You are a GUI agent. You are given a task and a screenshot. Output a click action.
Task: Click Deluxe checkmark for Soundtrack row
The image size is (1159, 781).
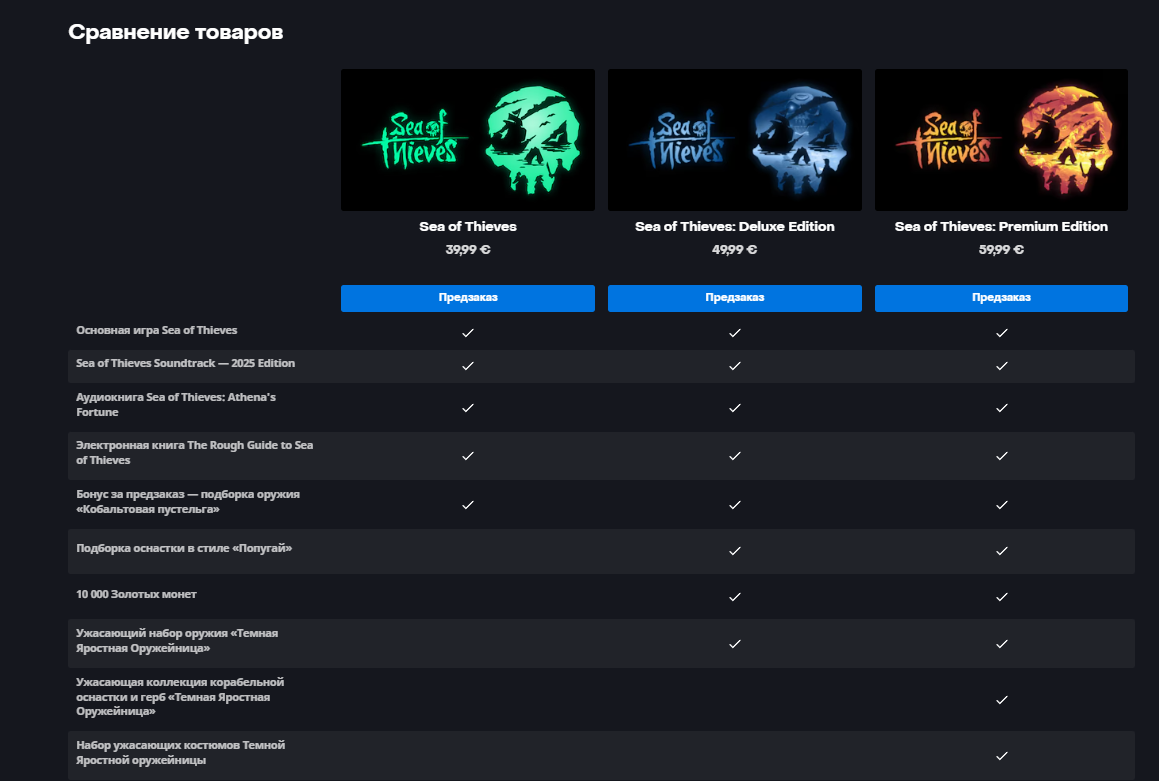pos(735,366)
